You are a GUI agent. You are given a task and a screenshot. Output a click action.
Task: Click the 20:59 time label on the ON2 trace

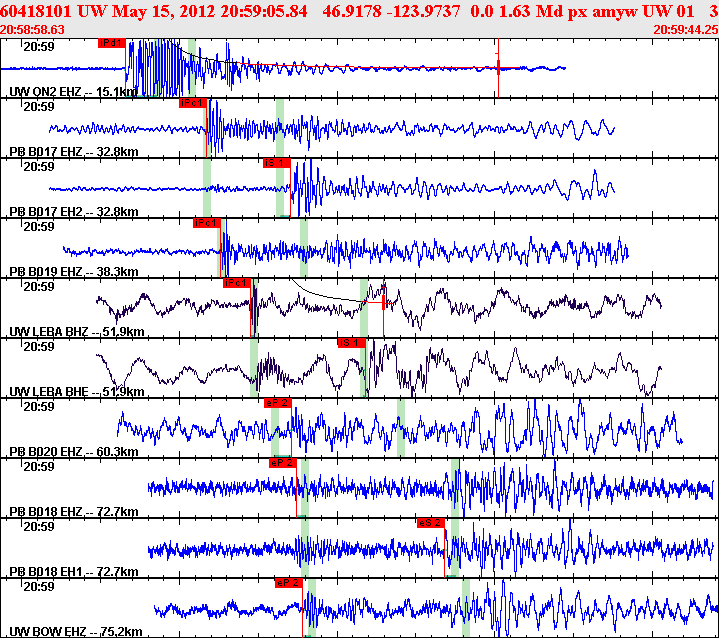(39, 47)
